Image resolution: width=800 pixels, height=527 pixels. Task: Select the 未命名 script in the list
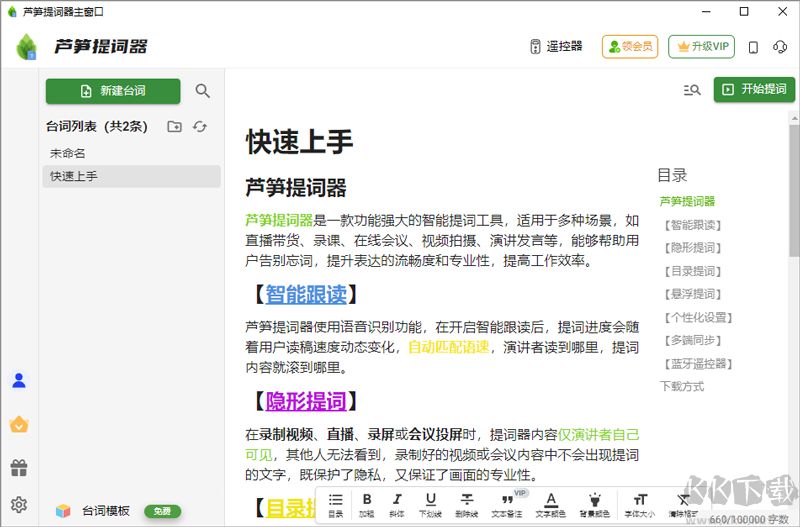click(132, 153)
